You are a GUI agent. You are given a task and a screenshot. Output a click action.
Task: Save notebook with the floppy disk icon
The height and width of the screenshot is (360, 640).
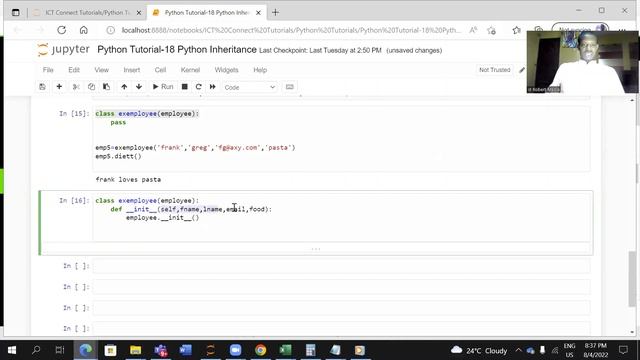click(42, 87)
